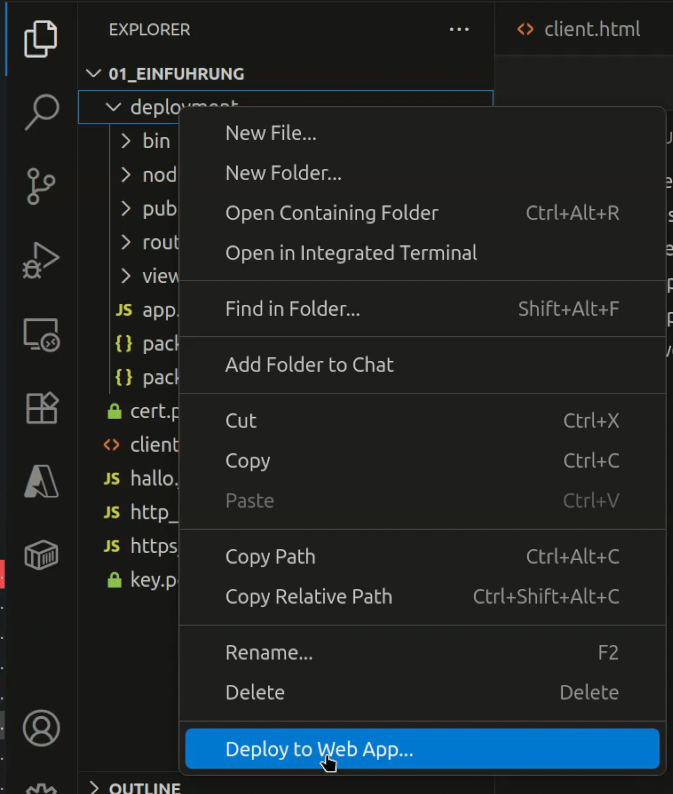This screenshot has height=794, width=673.
Task: Click the Accounts icon in activity bar
Action: click(x=41, y=727)
